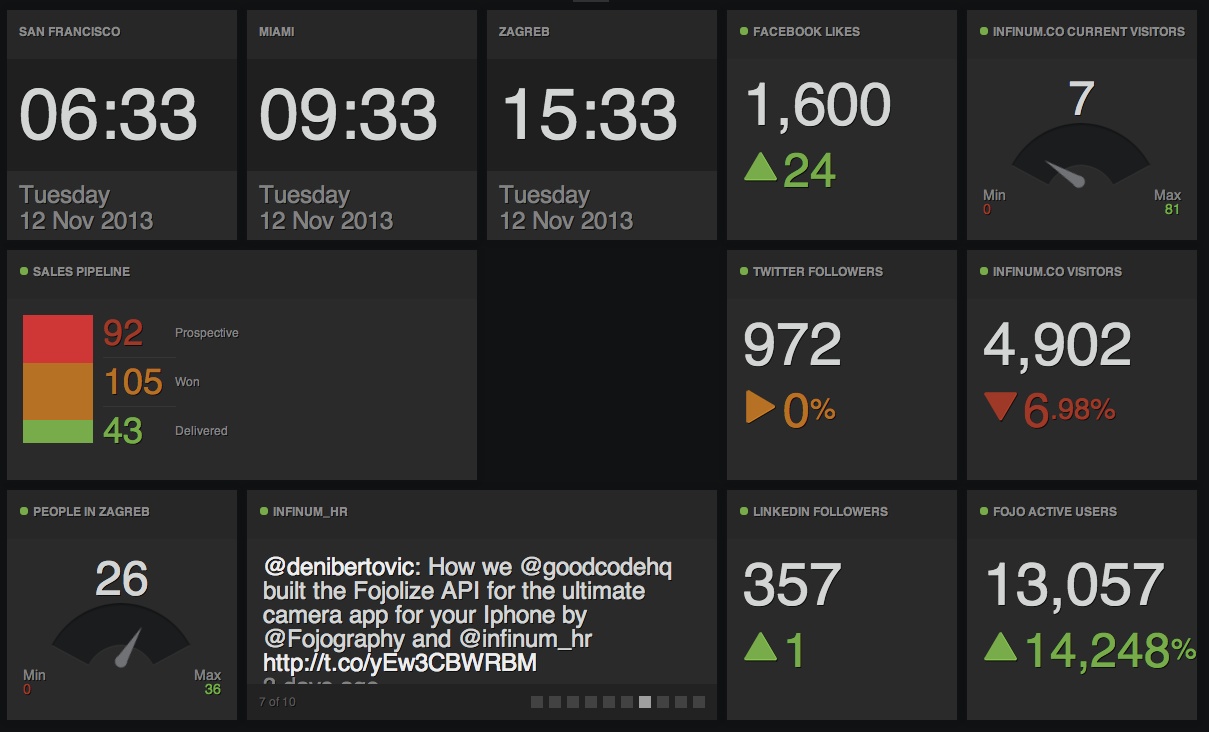Click the status dot next to People in Zagreb
The image size is (1209, 732).
[23, 511]
